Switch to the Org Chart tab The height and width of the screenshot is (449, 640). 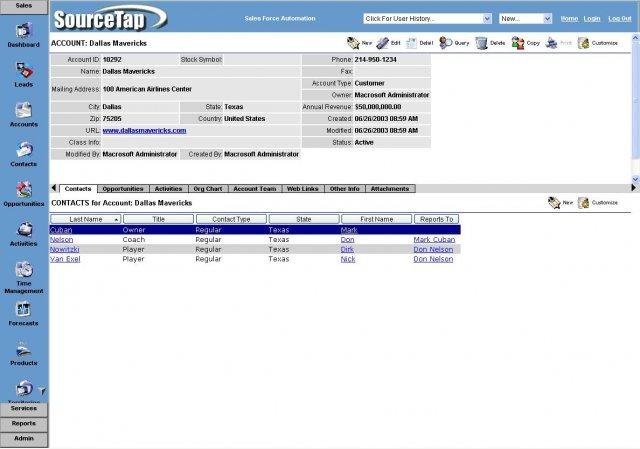click(x=208, y=189)
